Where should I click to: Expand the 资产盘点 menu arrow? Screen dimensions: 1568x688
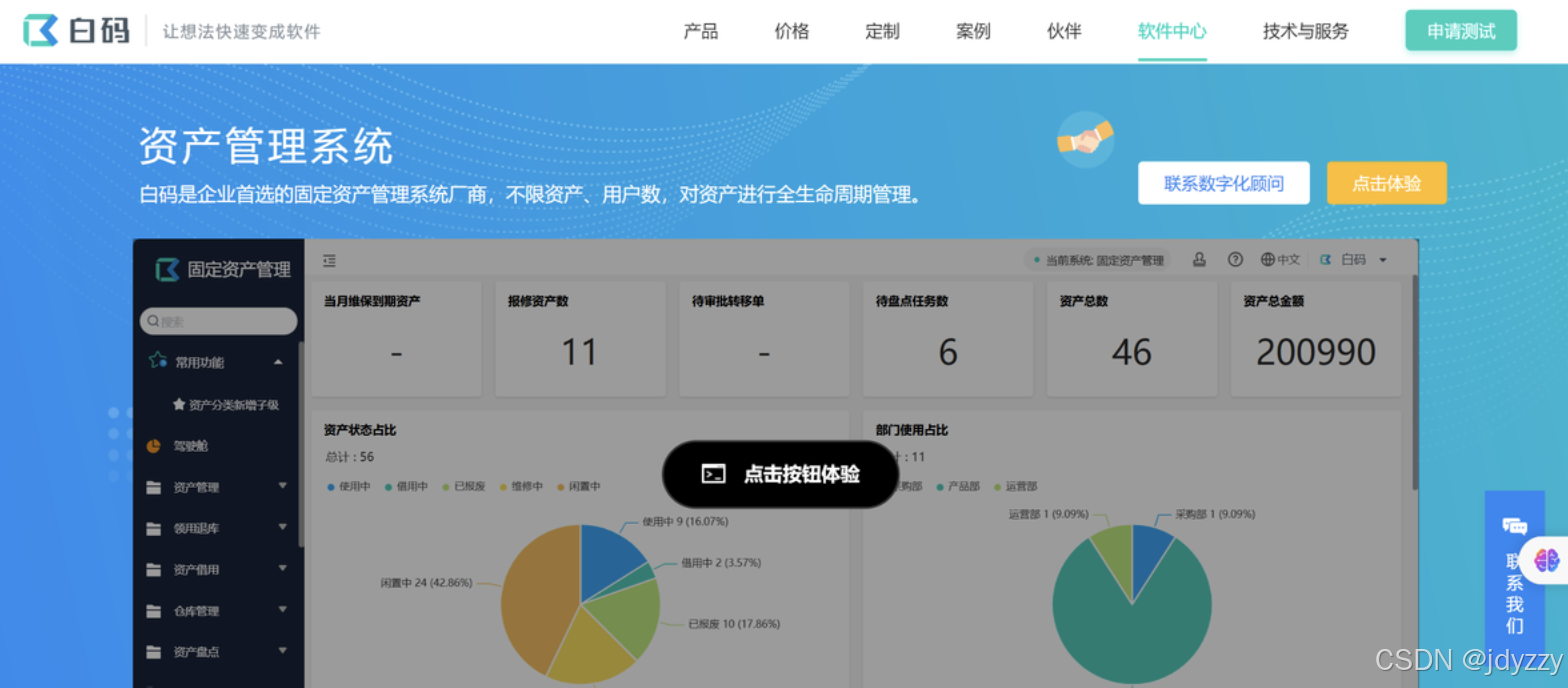(282, 650)
